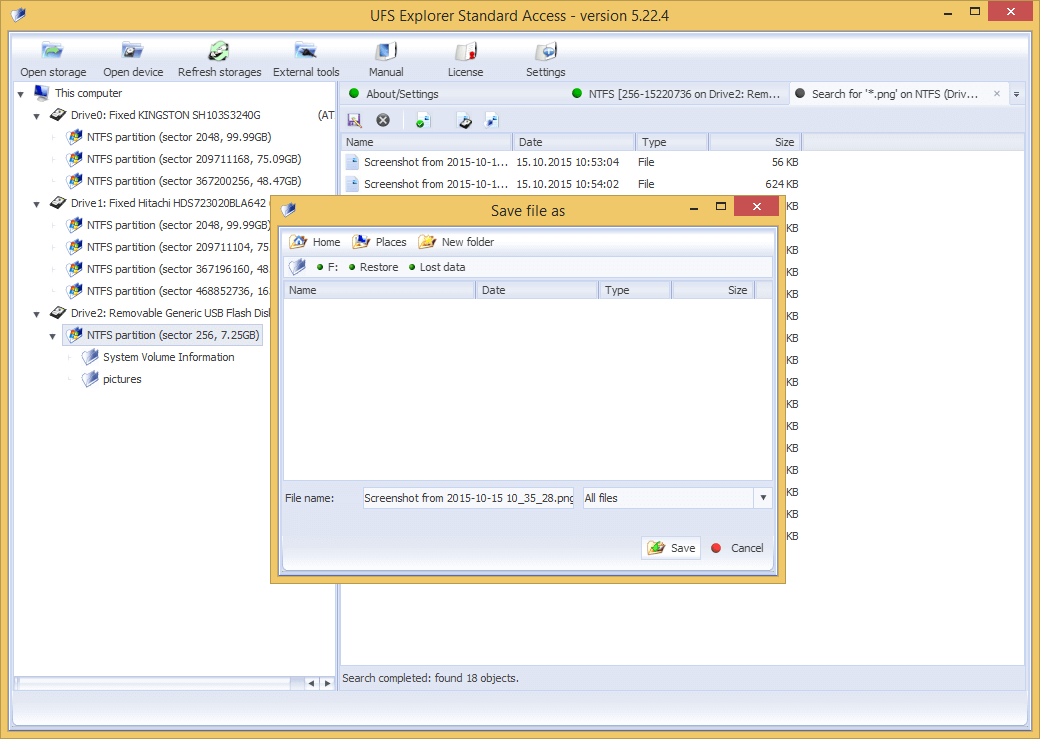Collapse the Drive0 KINGSTON node
Viewport: 1040px width, 739px height.
pos(36,116)
